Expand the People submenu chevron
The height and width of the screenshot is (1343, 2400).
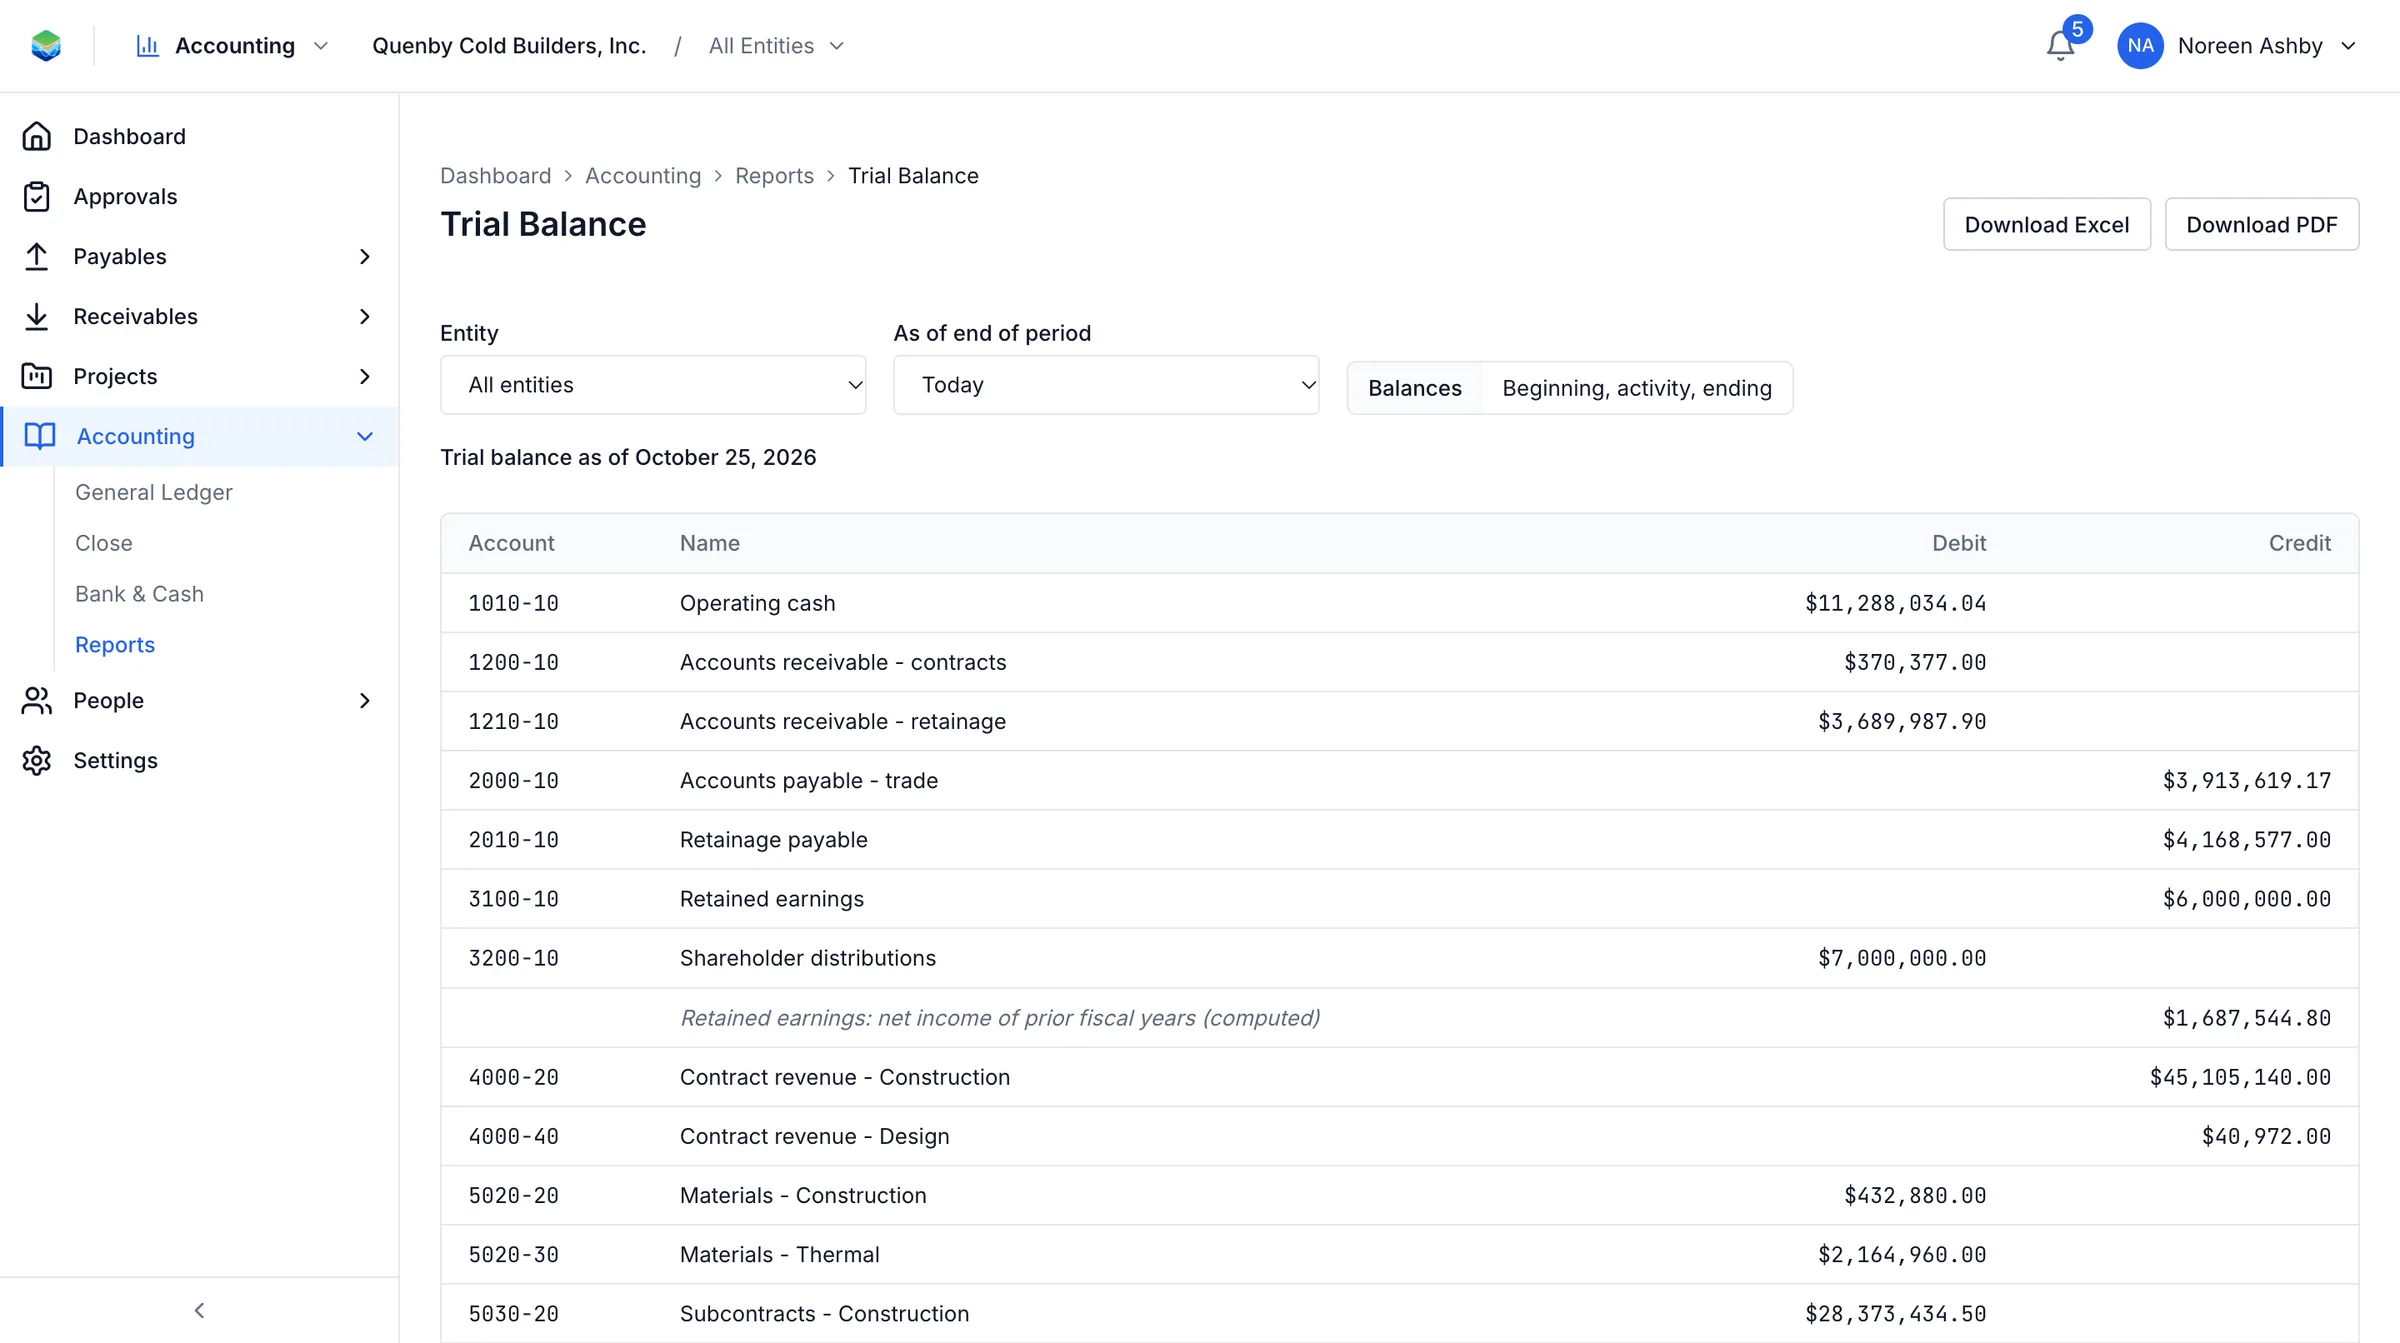pyautogui.click(x=364, y=700)
